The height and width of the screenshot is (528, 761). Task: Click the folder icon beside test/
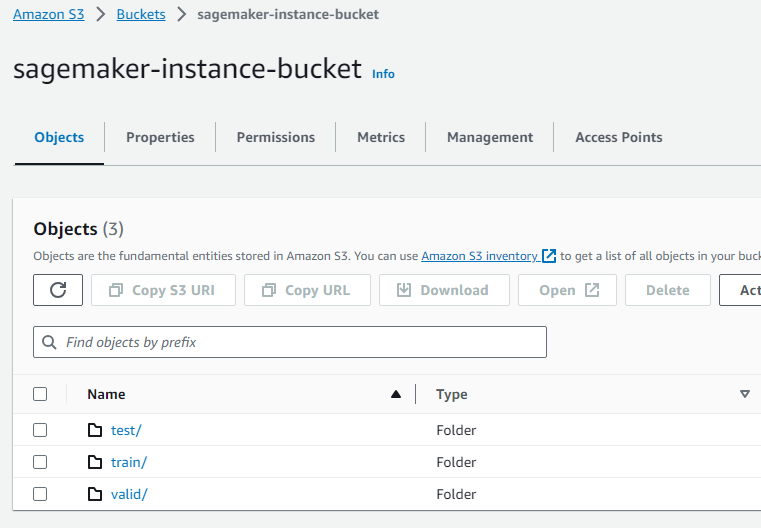coord(95,430)
